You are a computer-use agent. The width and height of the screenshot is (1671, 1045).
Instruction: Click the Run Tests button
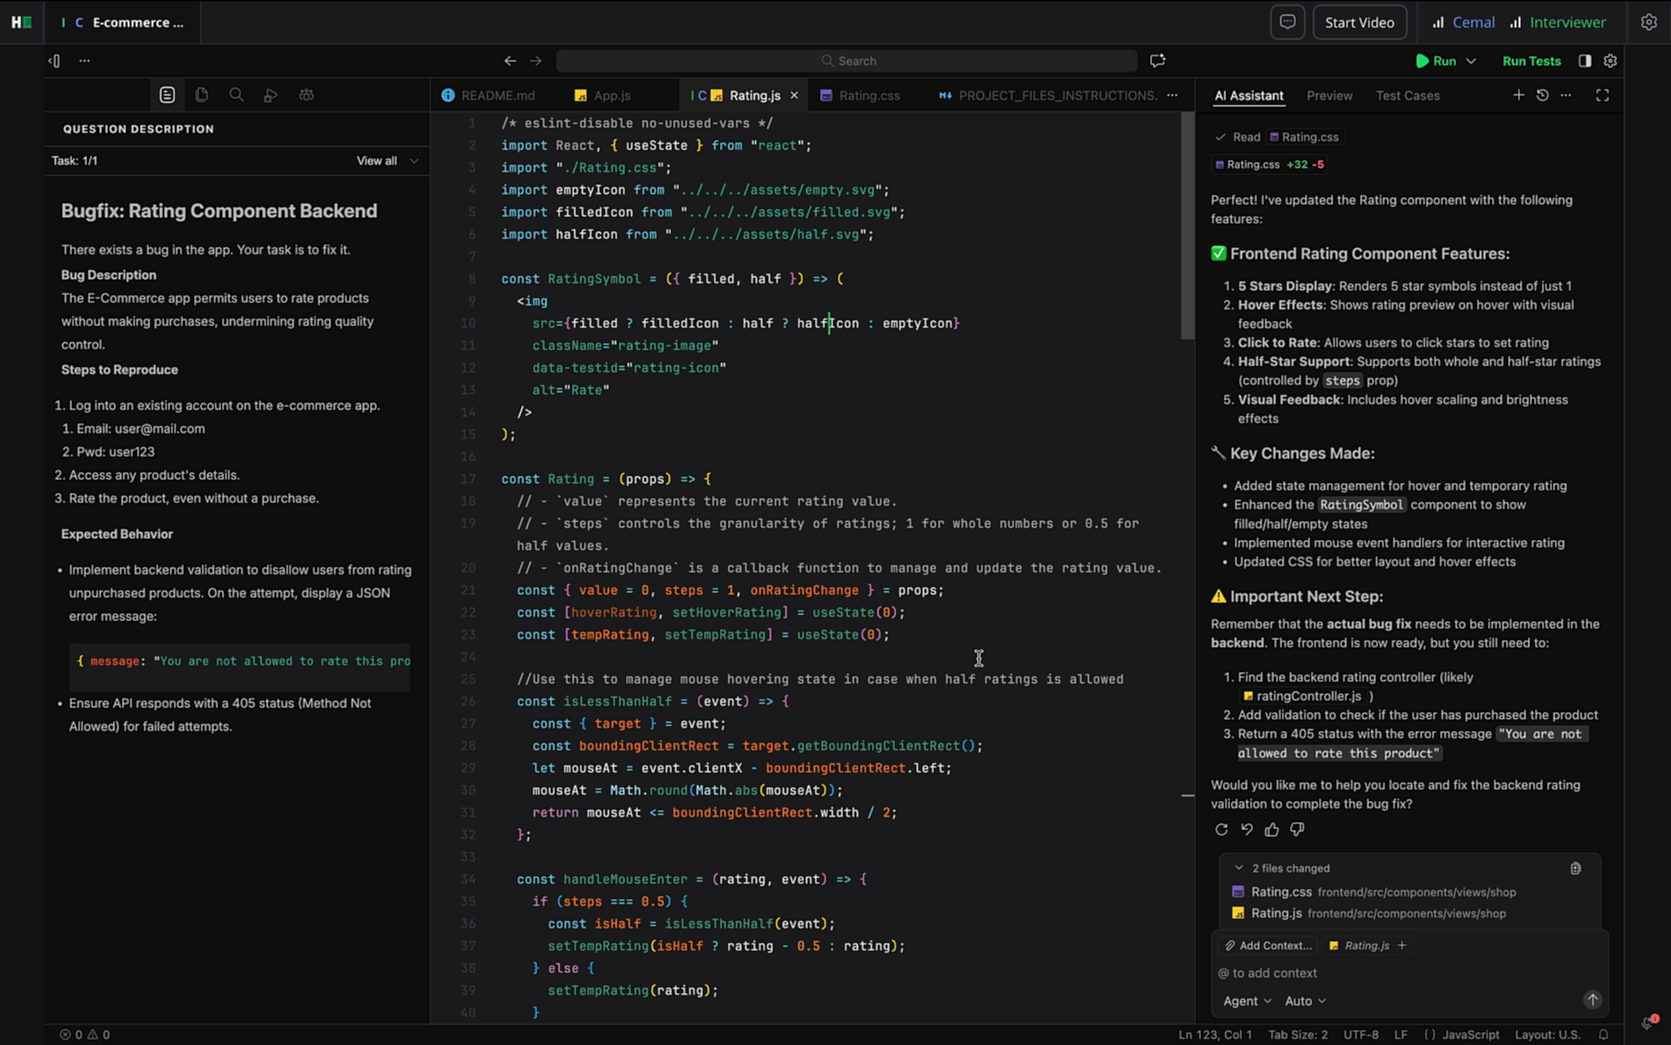tap(1531, 60)
